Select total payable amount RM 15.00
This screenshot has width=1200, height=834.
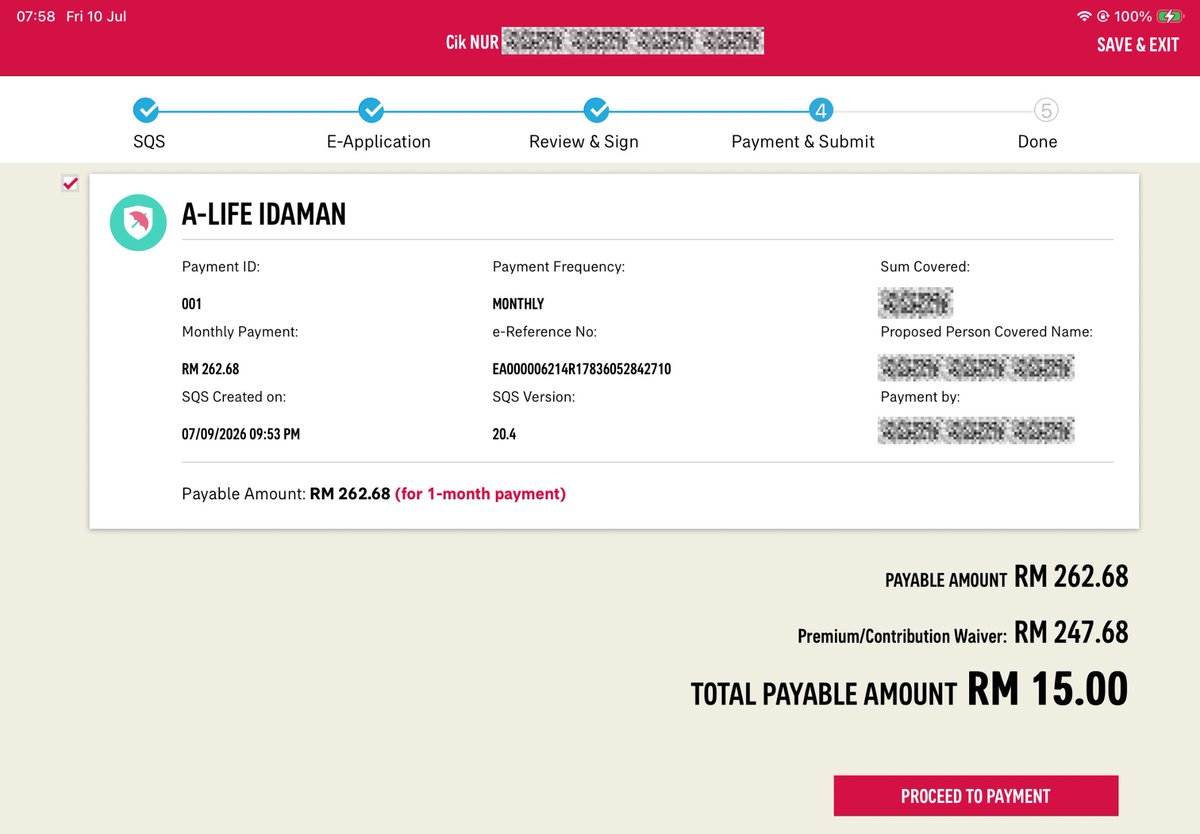click(1047, 690)
